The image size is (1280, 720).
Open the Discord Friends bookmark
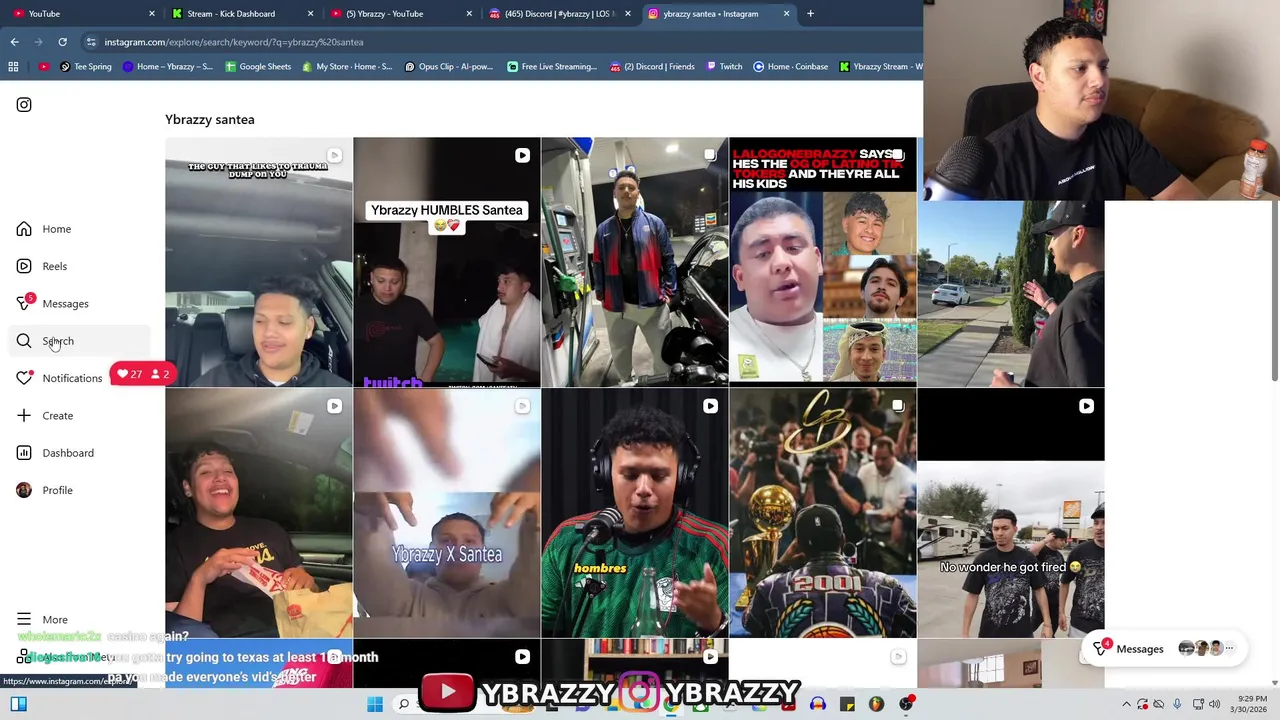click(652, 66)
